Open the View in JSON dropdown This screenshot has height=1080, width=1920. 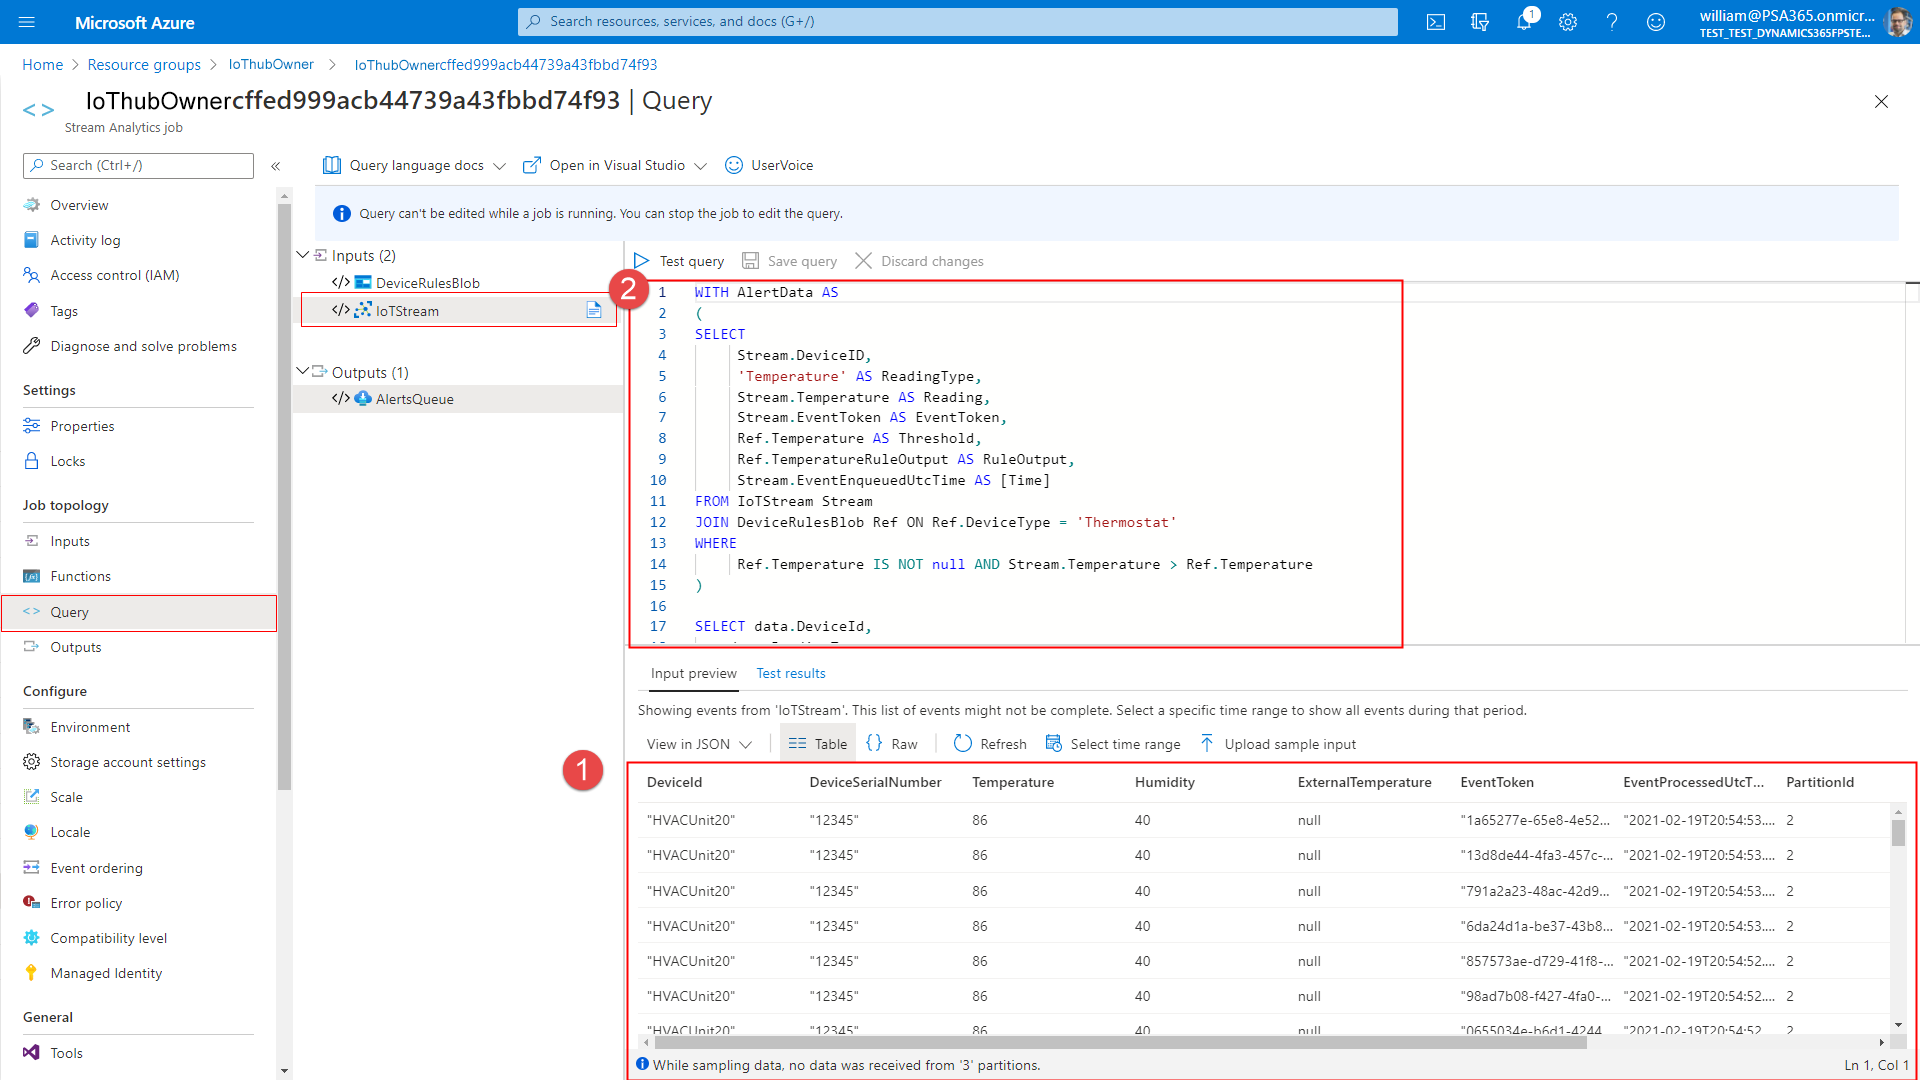tap(696, 744)
